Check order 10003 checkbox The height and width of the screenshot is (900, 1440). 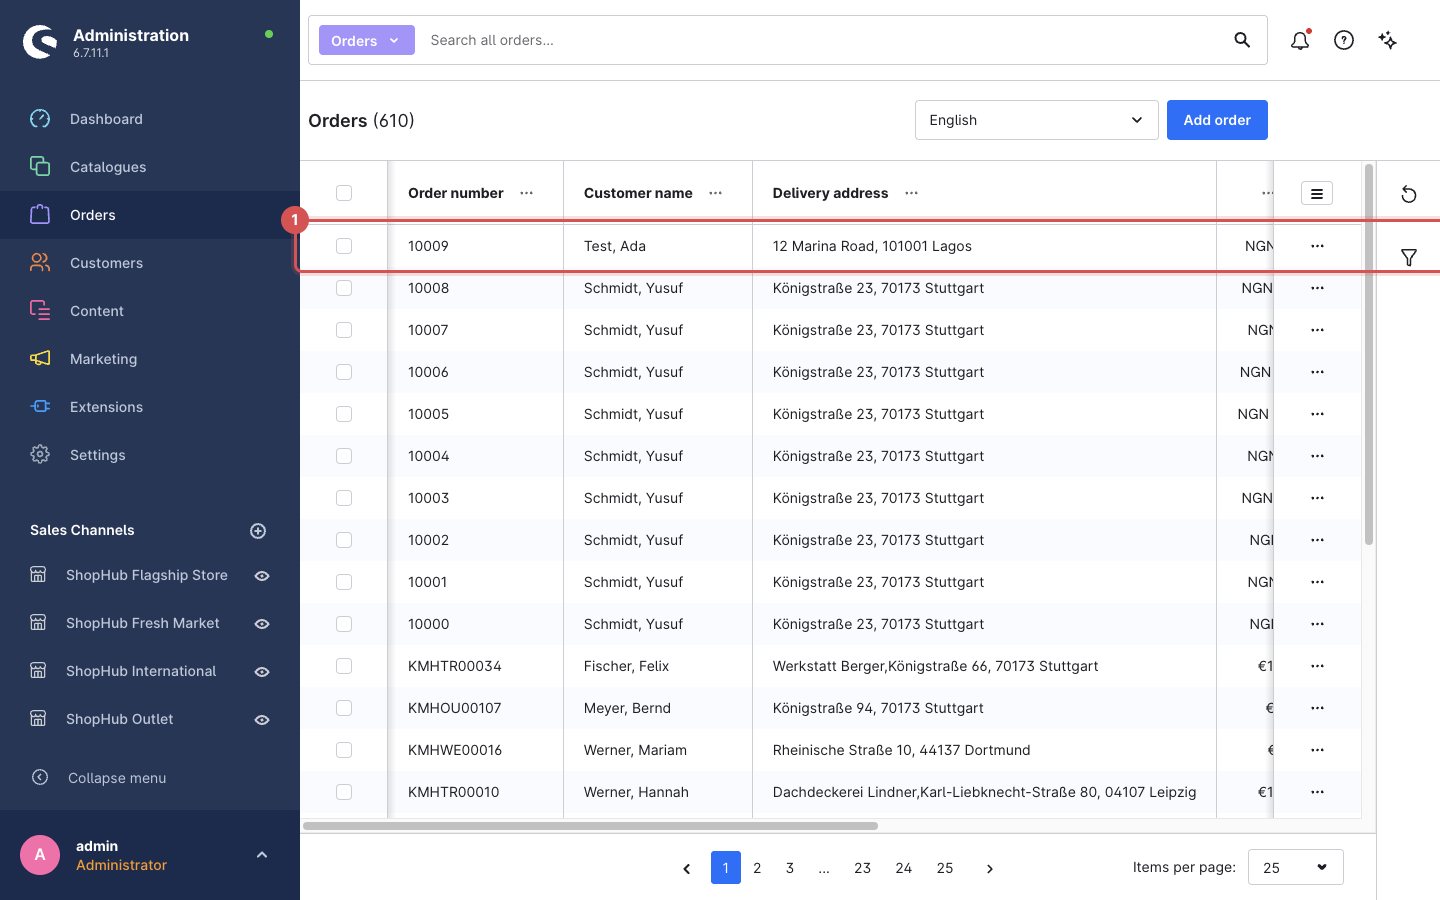344,498
